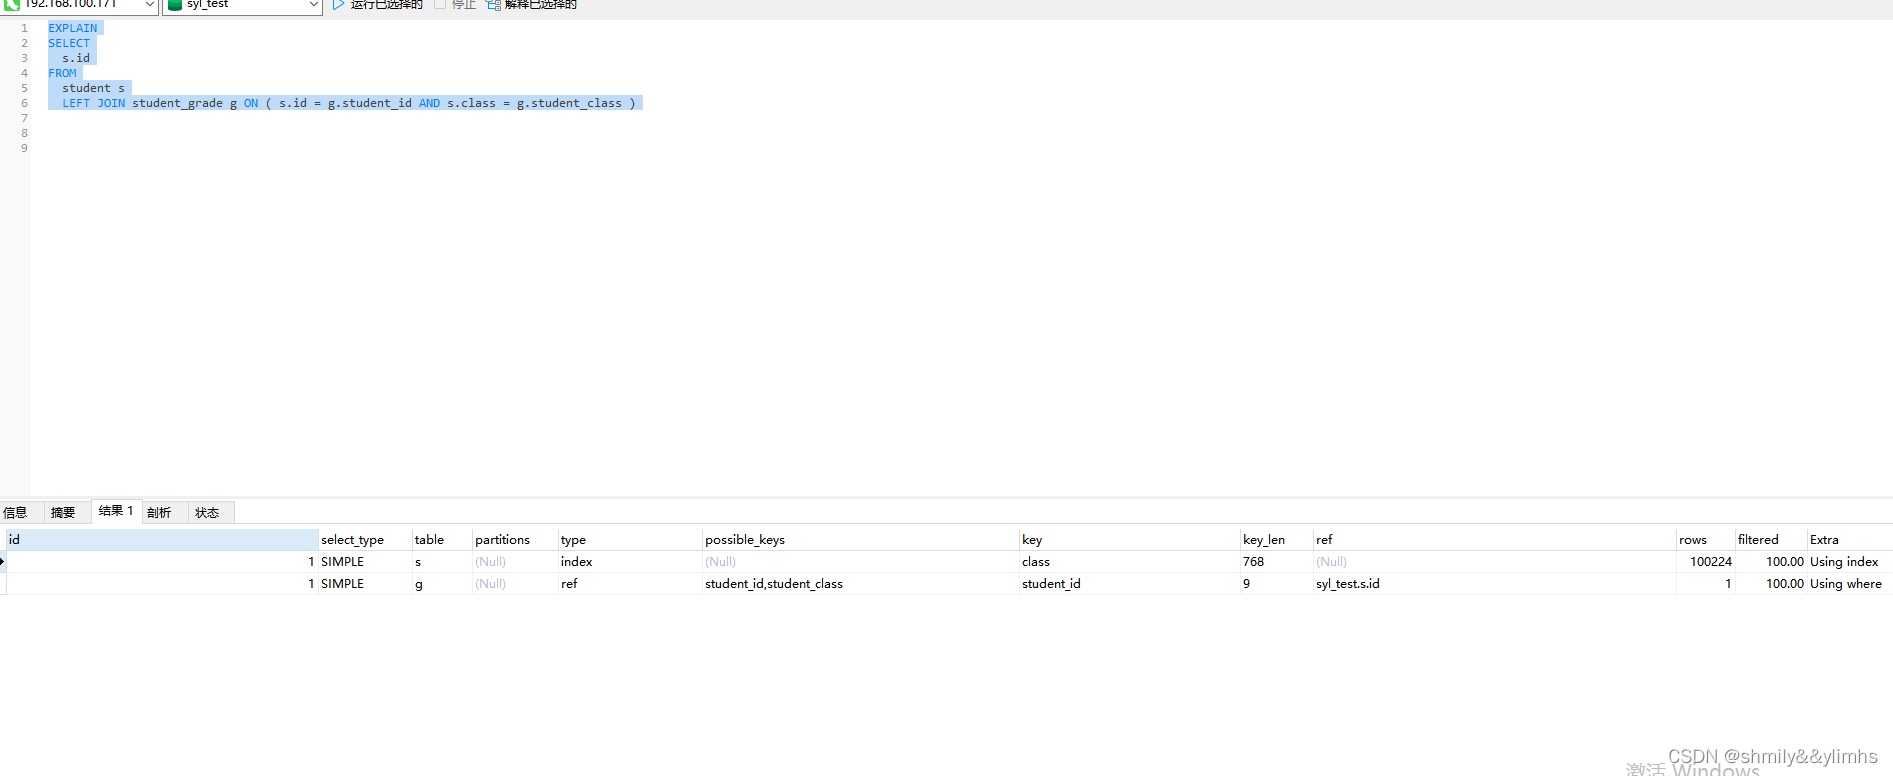Select the key cell 'student_id'
Image resolution: width=1893 pixels, height=776 pixels.
coord(1129,584)
